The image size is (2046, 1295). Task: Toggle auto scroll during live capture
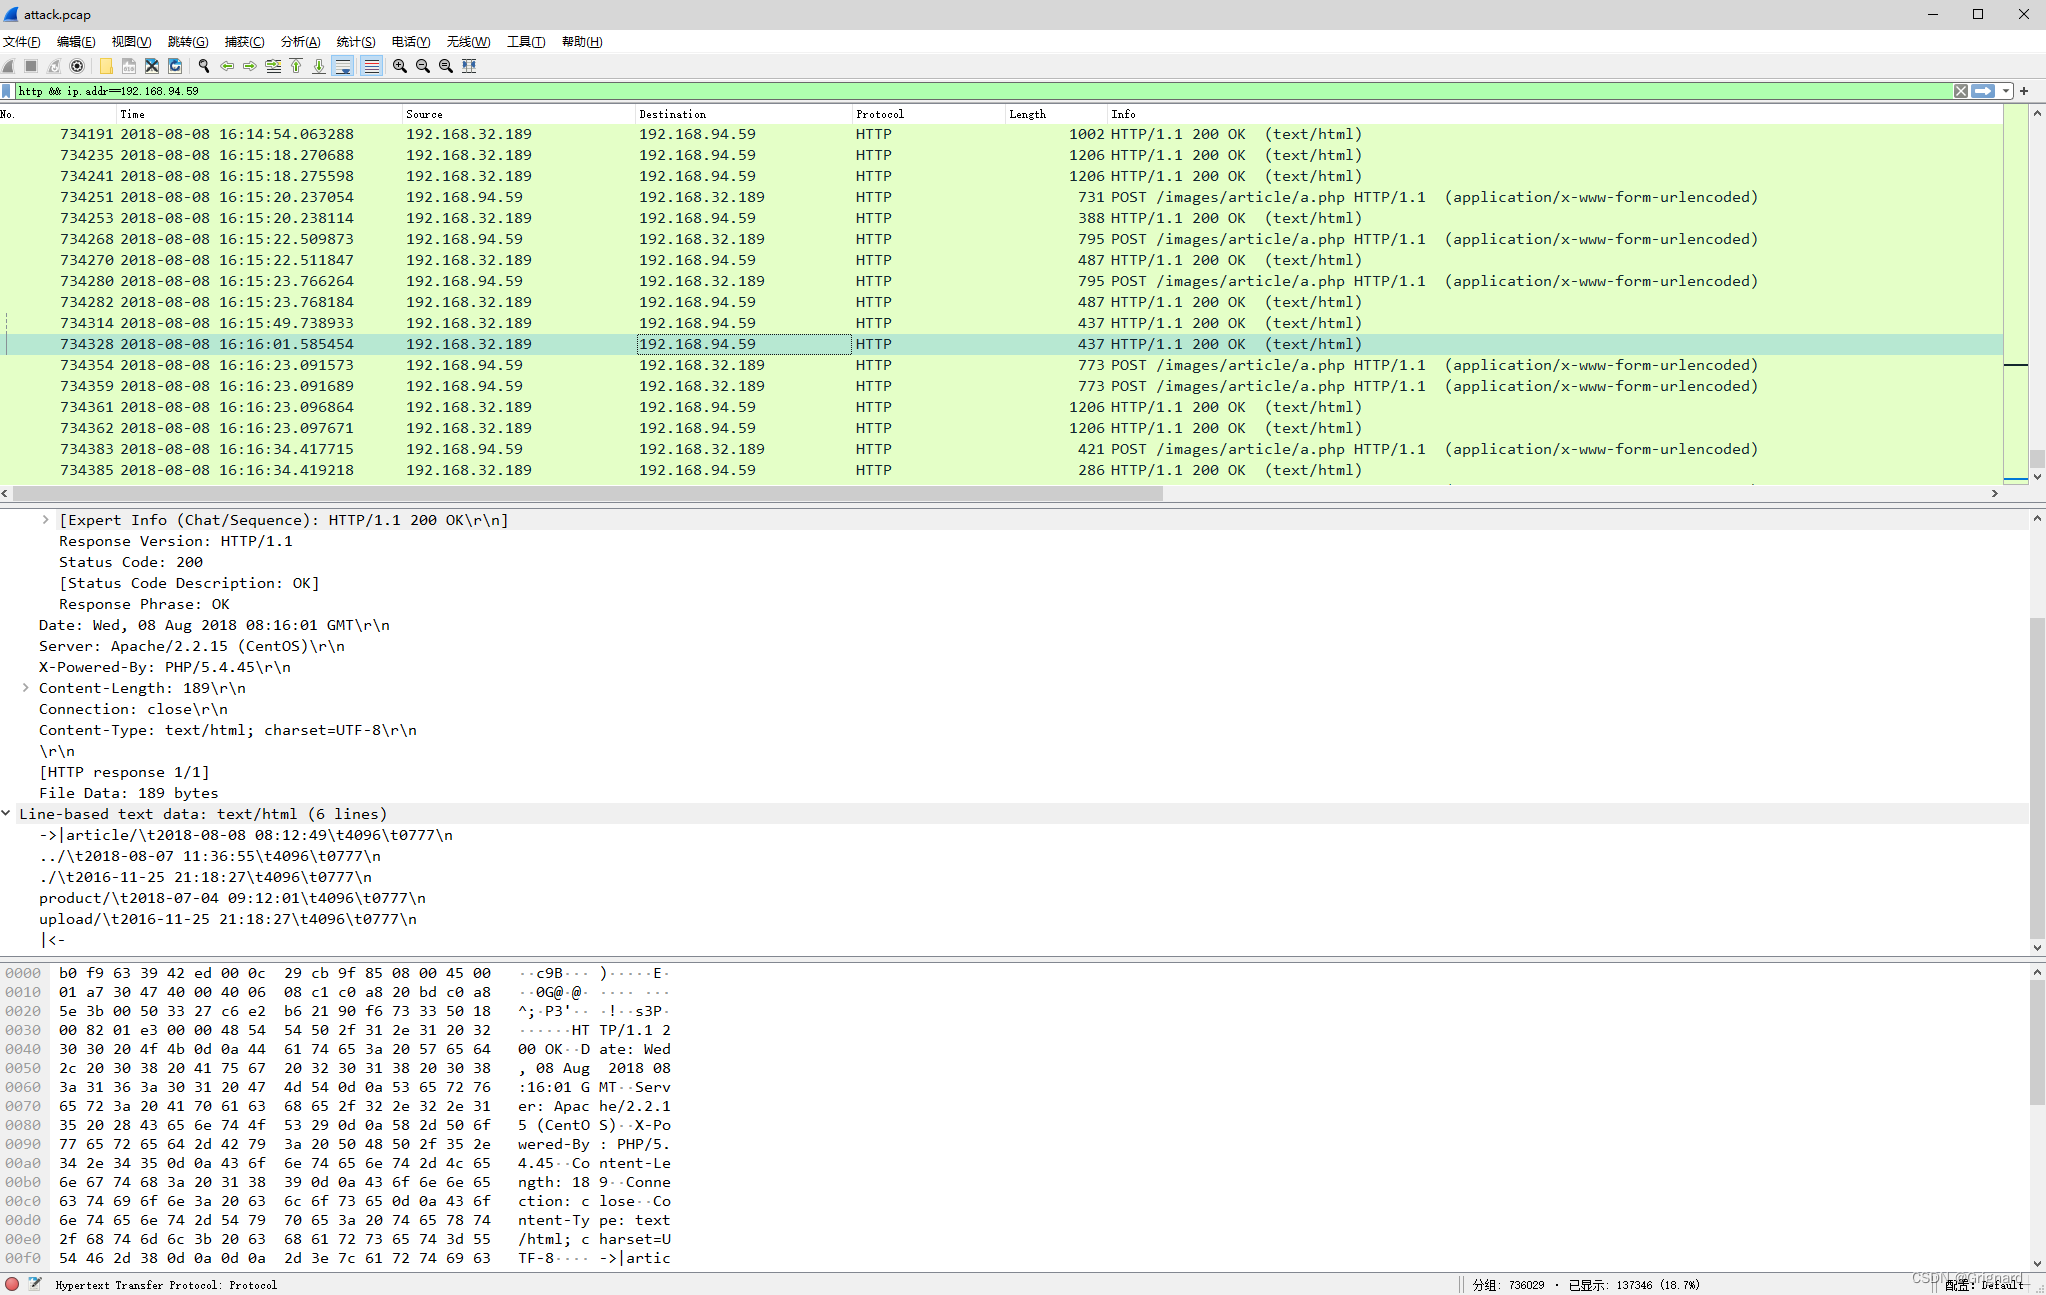pos(343,66)
